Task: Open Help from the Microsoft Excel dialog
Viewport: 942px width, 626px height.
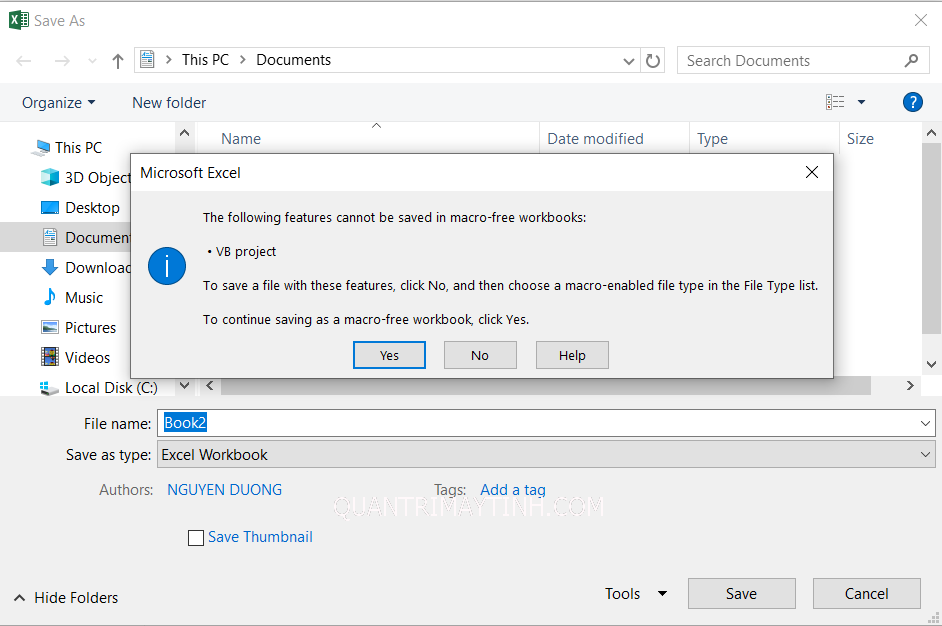Action: 572,355
